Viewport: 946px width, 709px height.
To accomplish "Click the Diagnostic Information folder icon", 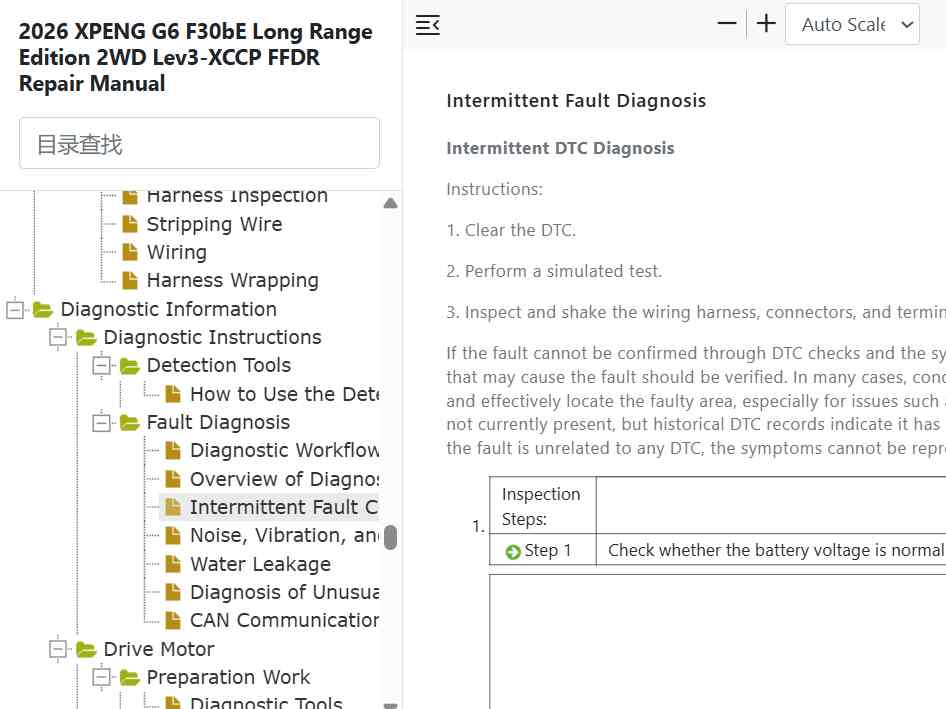I will (x=42, y=310).
